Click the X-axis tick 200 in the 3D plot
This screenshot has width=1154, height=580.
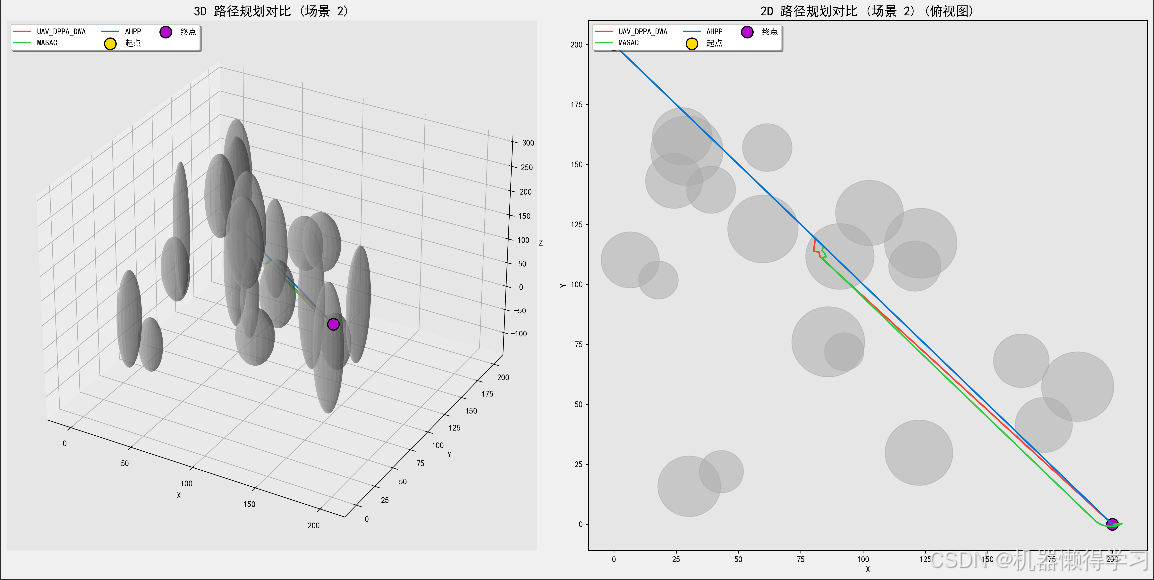(x=313, y=526)
